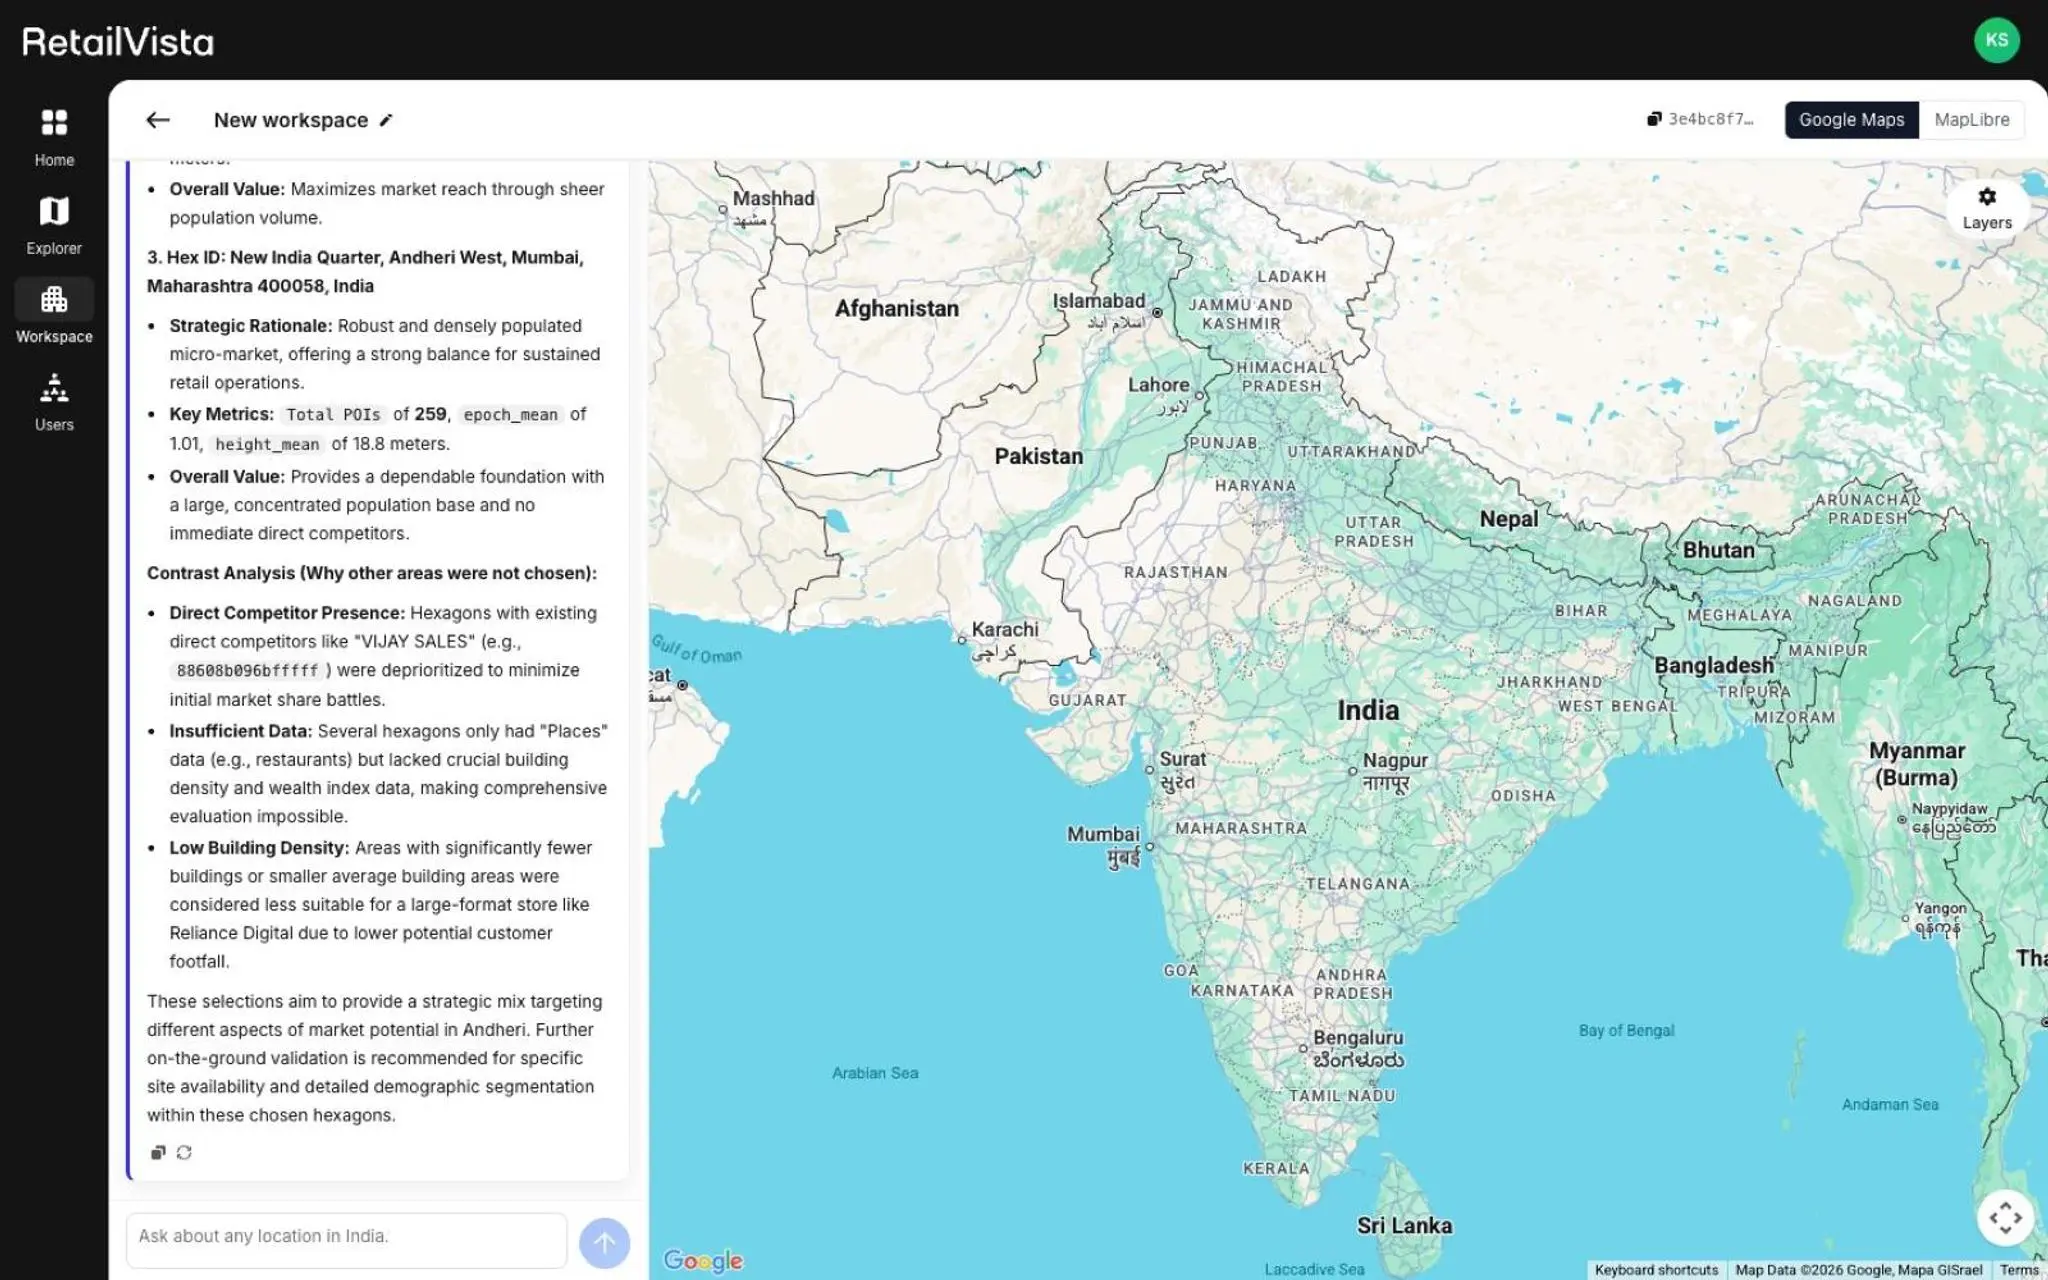2048x1280 pixels.
Task: Click the Hex ID New India Quarter heading
Action: [x=365, y=271]
